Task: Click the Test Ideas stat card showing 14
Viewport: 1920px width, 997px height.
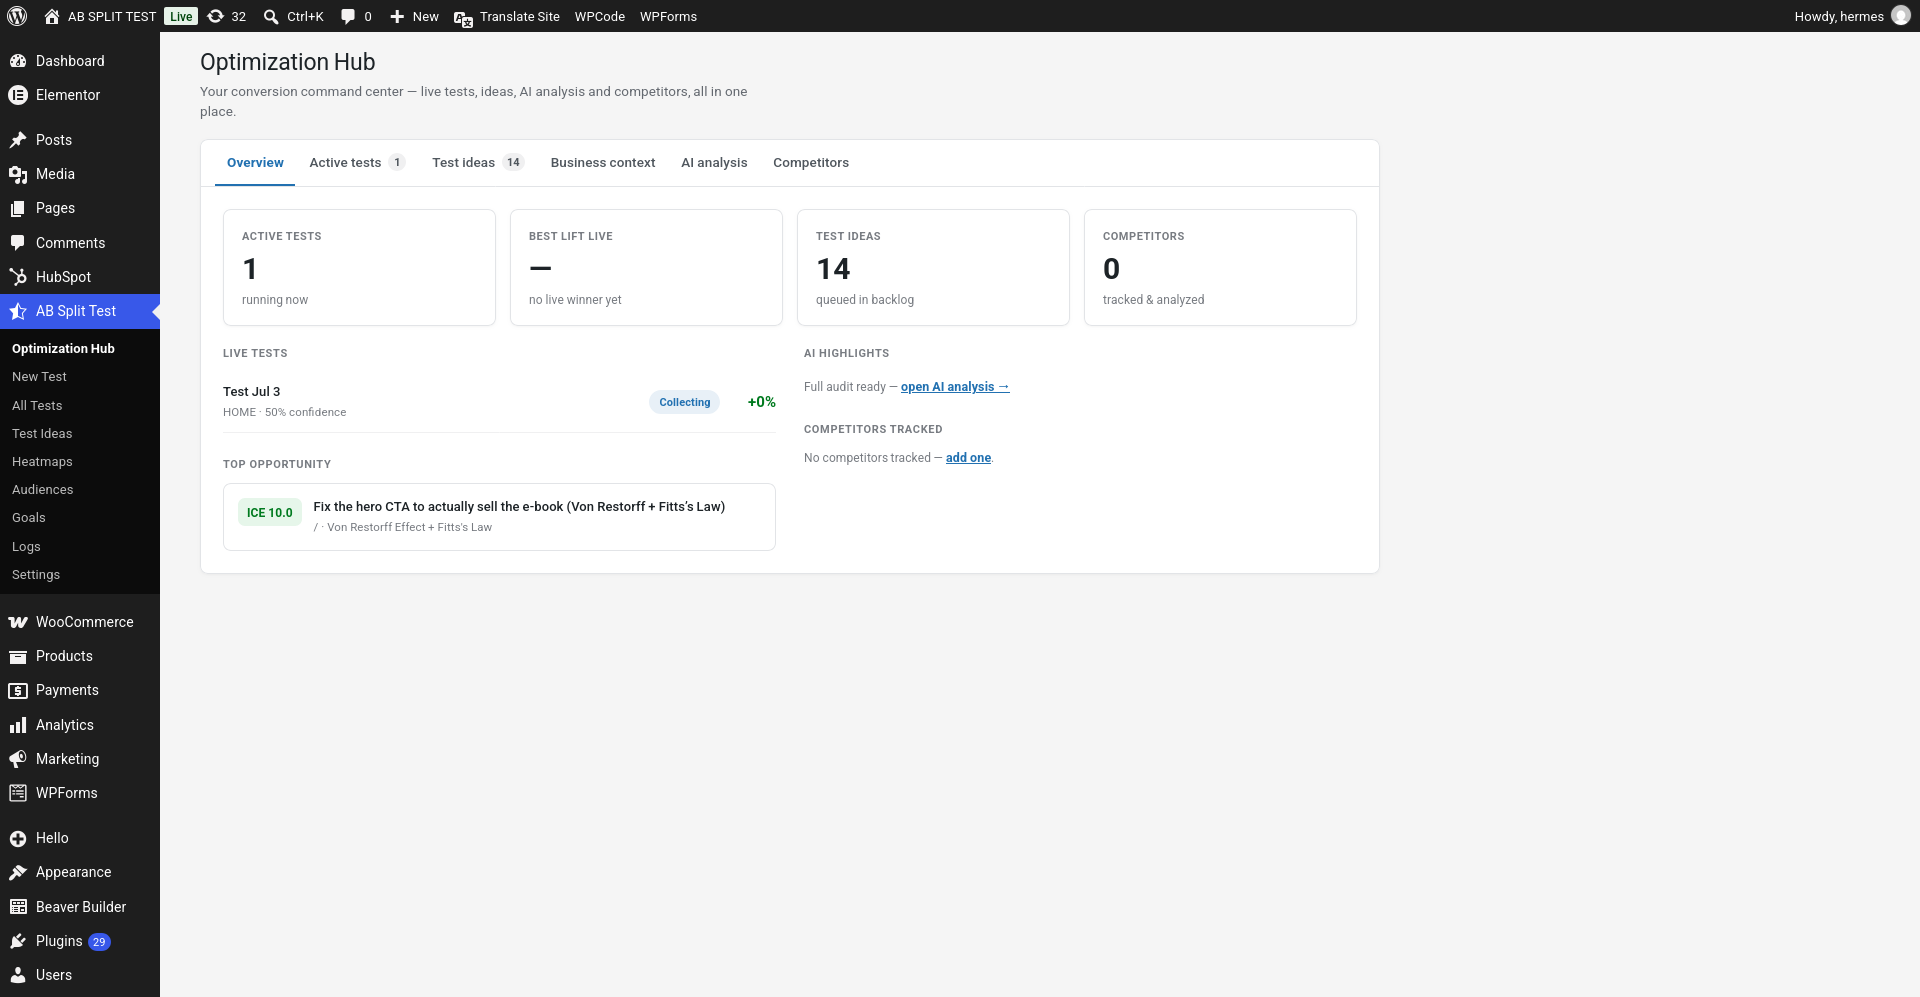Action: pyautogui.click(x=933, y=267)
